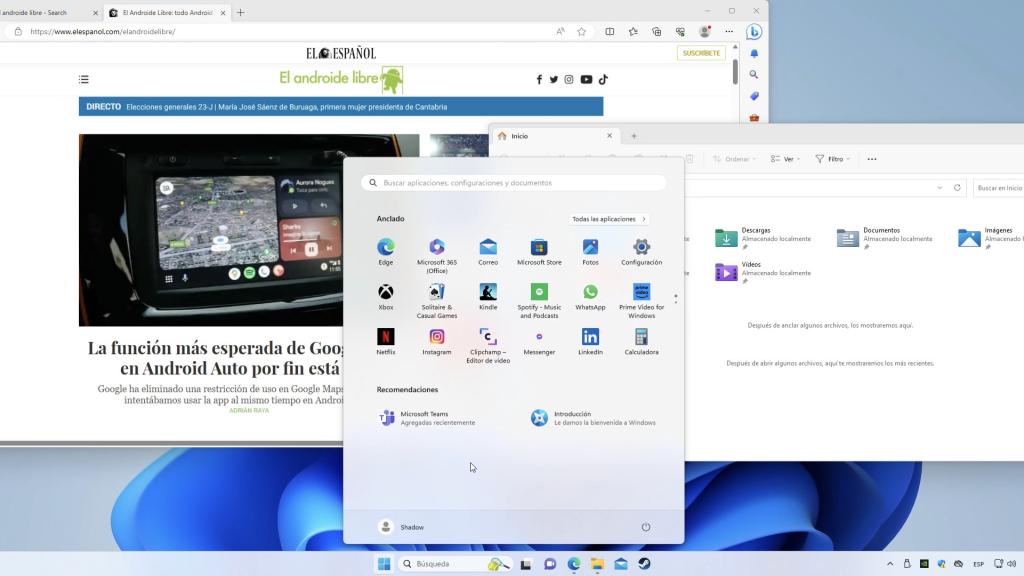The width and height of the screenshot is (1024, 576).
Task: Add a new File Explorer tab
Action: pyautogui.click(x=633, y=136)
